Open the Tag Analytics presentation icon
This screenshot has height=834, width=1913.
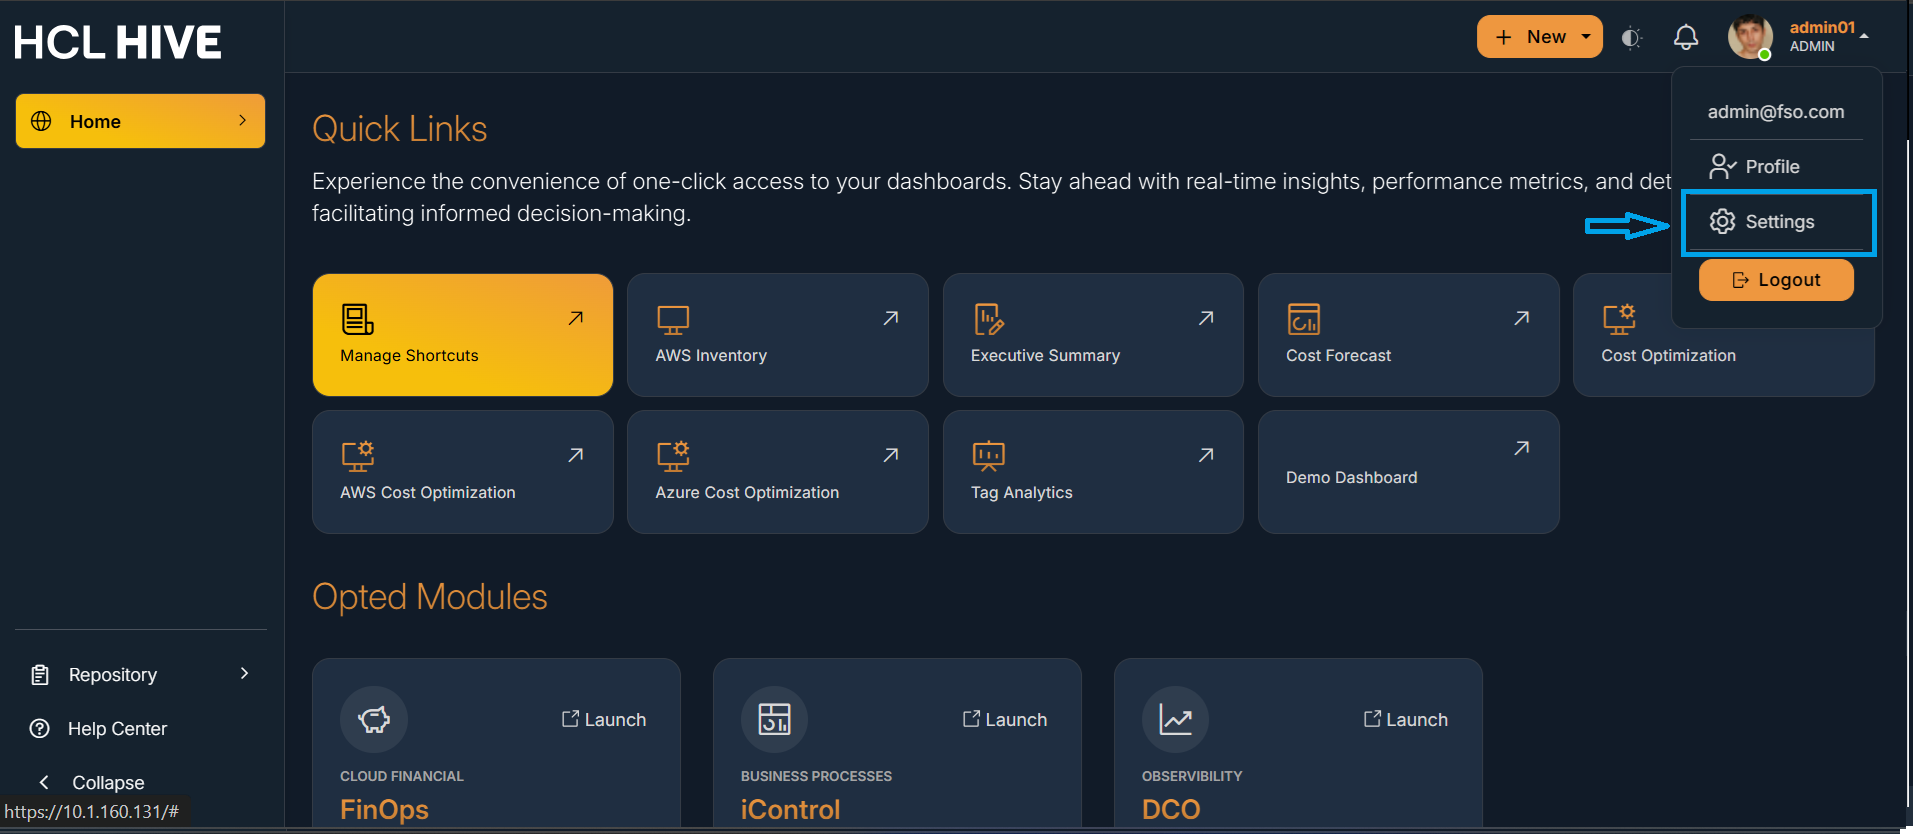(x=988, y=456)
